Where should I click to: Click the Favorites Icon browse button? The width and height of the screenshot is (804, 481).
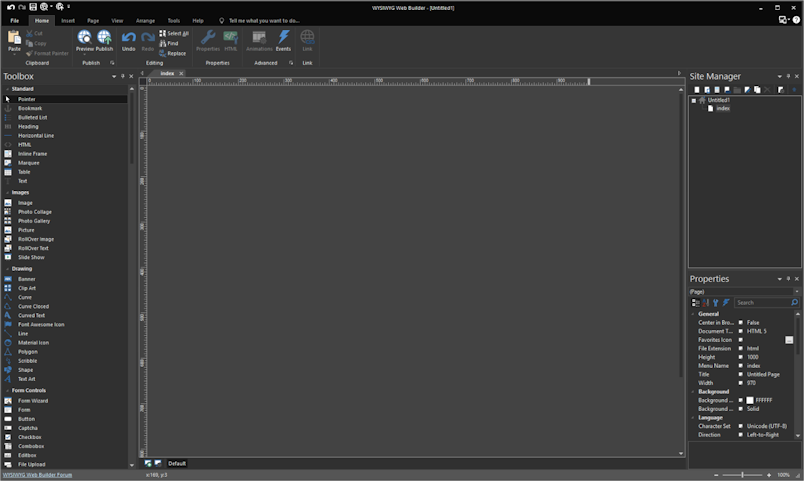point(789,340)
